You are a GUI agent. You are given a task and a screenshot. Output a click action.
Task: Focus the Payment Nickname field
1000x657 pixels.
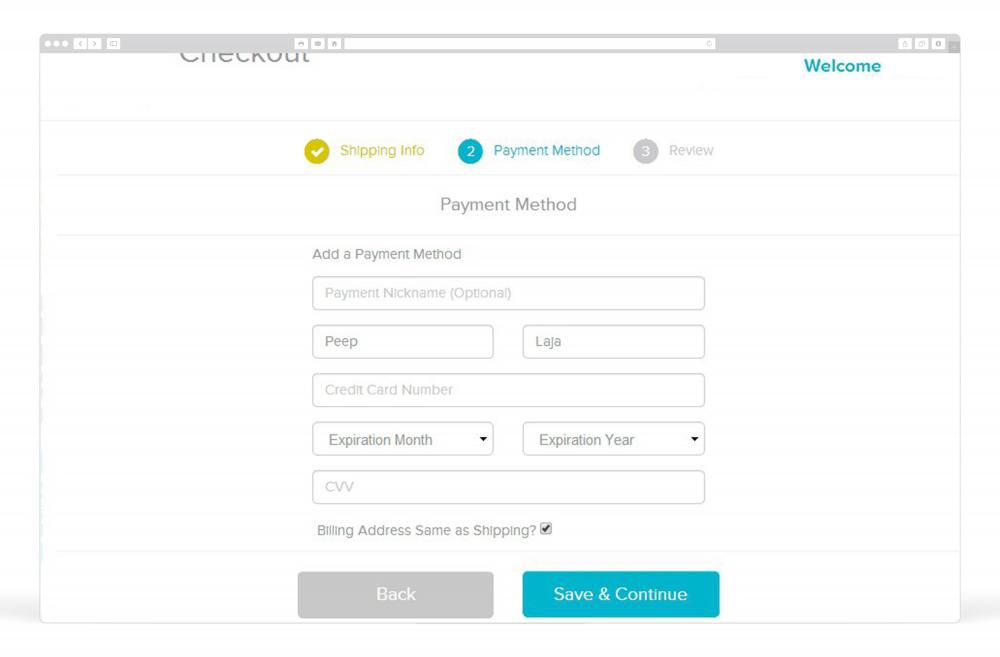[508, 293]
